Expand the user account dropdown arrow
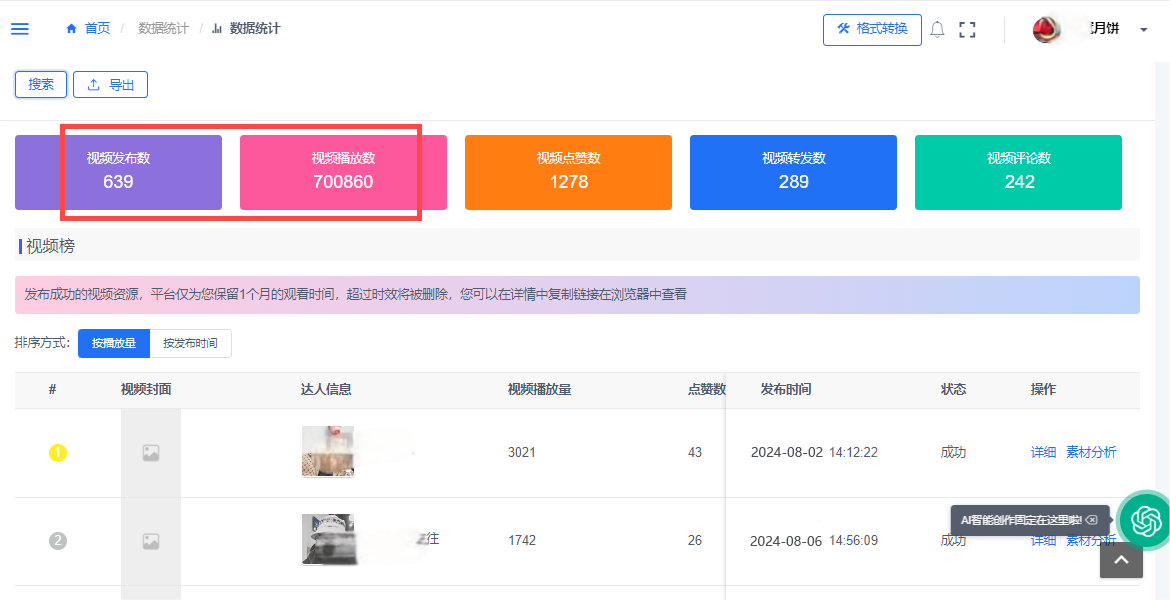This screenshot has height=600, width=1170. [1143, 30]
